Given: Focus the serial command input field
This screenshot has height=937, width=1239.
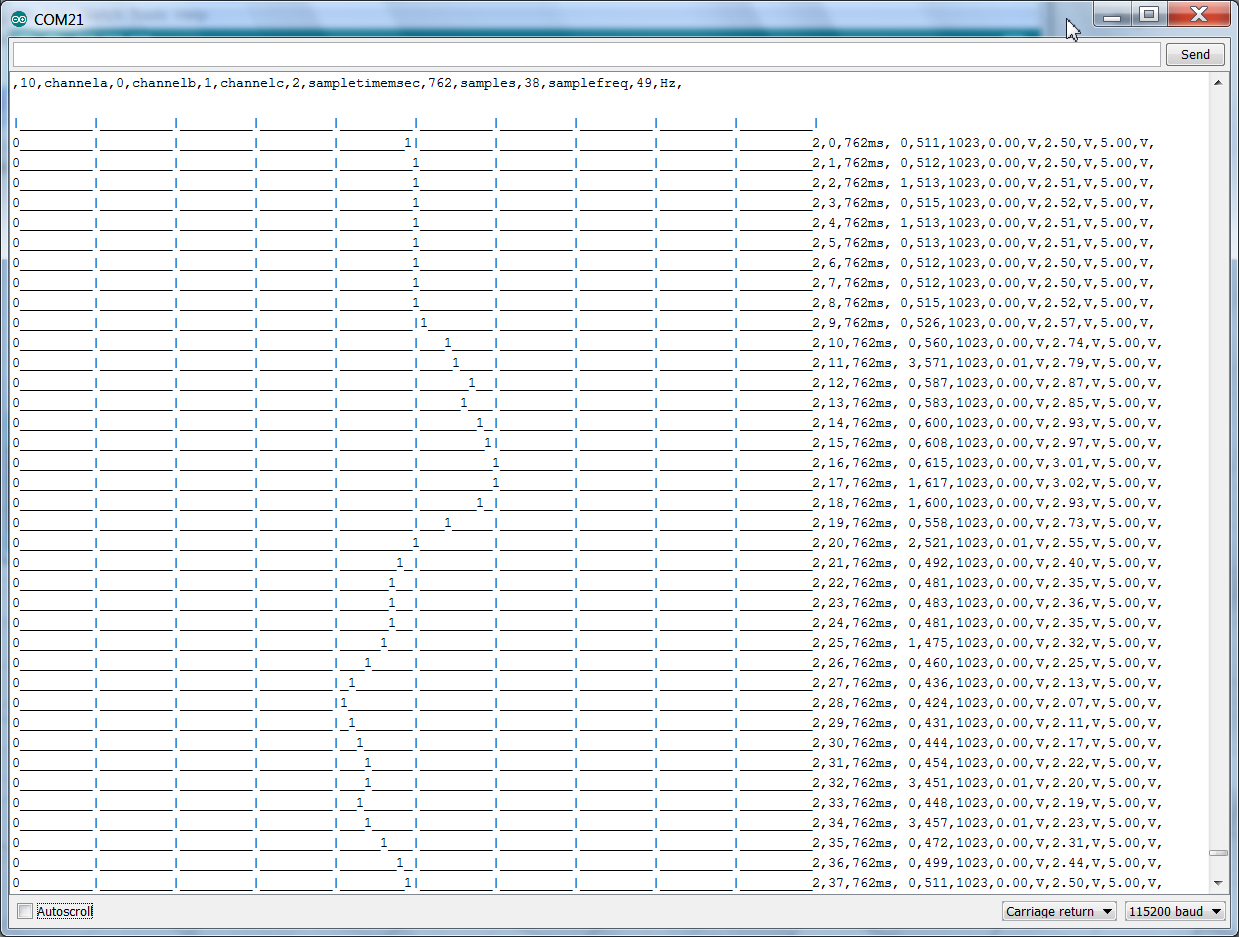Looking at the screenshot, I should (x=586, y=54).
